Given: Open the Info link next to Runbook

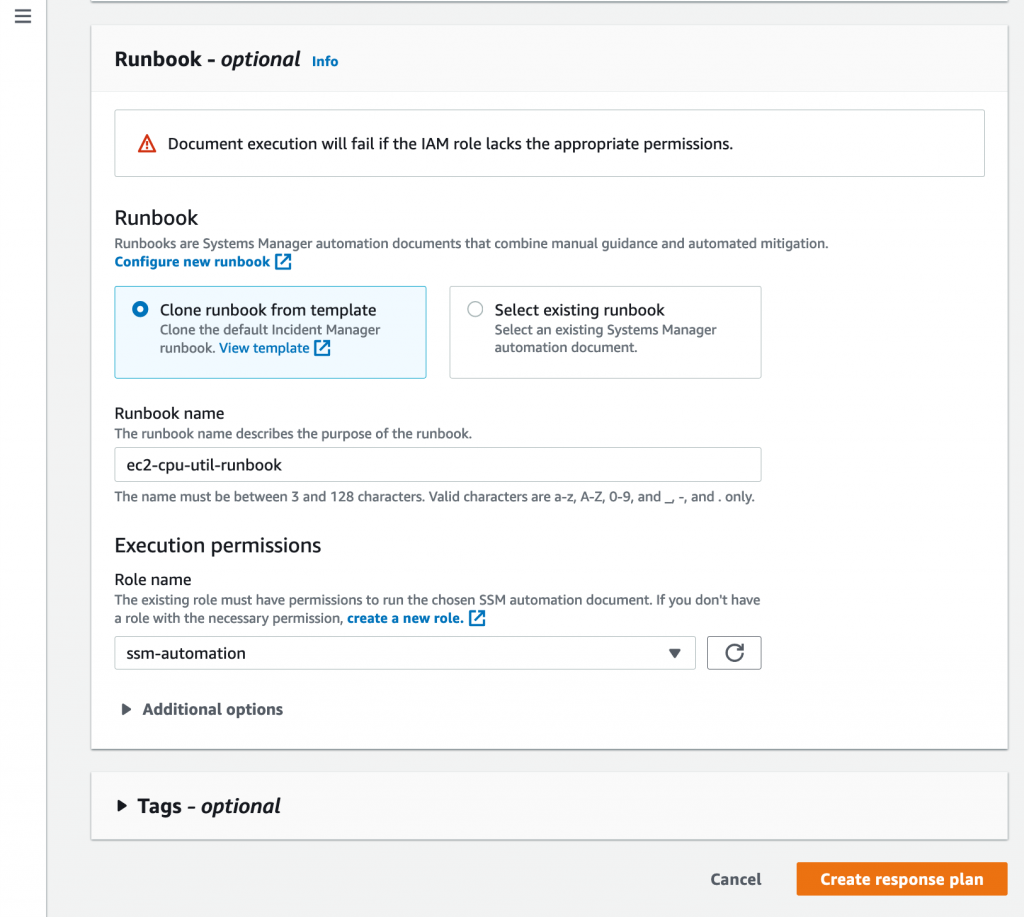Looking at the screenshot, I should [325, 61].
